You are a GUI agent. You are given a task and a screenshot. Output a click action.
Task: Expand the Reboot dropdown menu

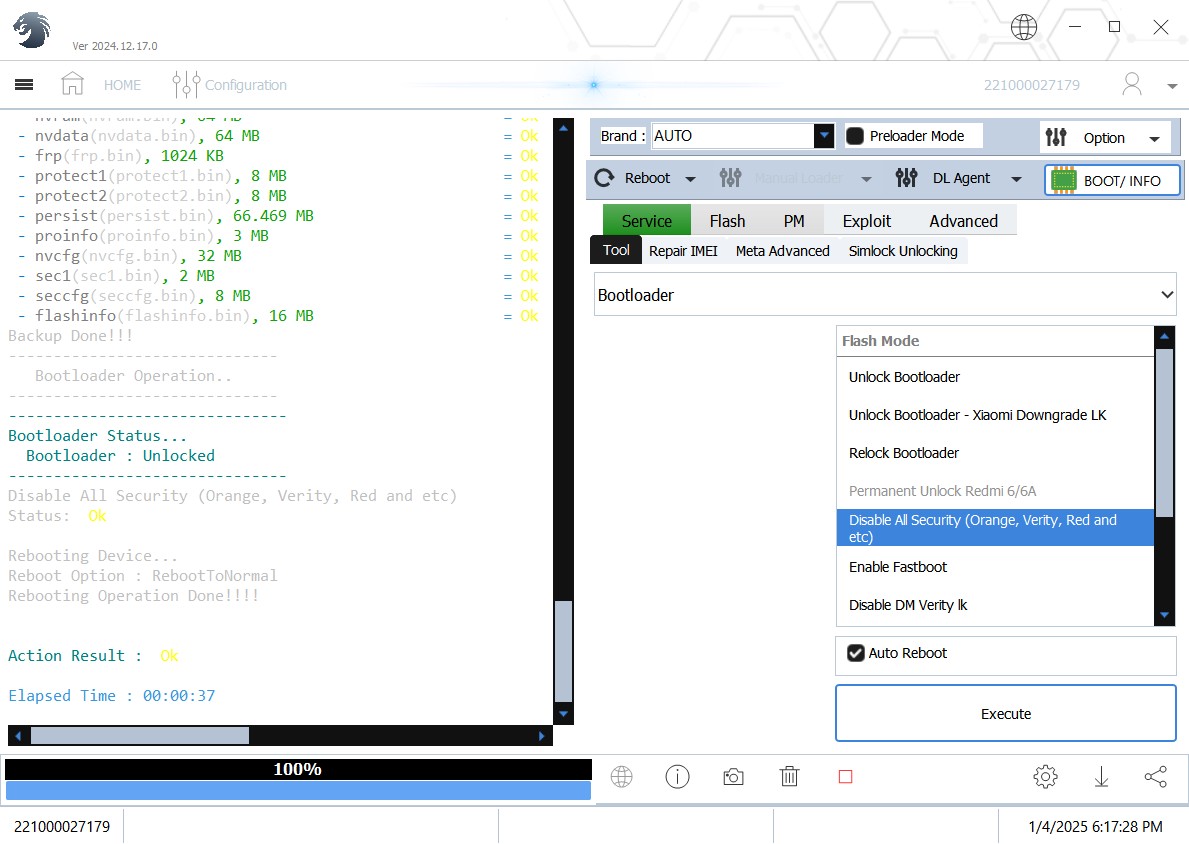tap(690, 179)
